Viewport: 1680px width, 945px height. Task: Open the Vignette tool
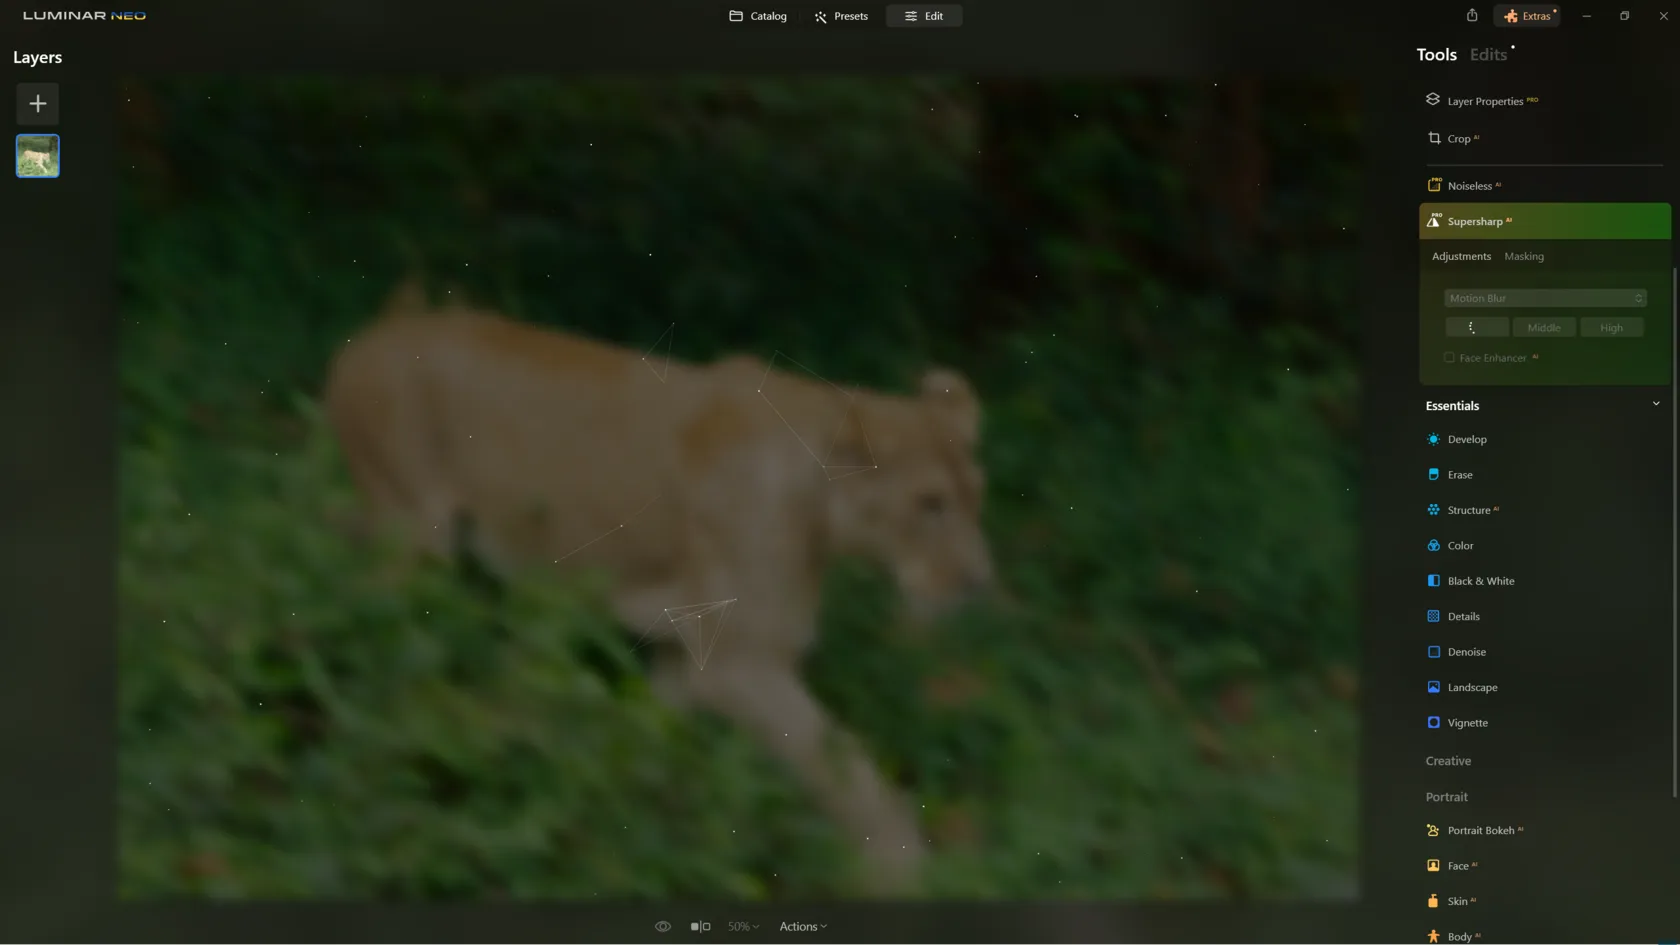coord(1467,723)
